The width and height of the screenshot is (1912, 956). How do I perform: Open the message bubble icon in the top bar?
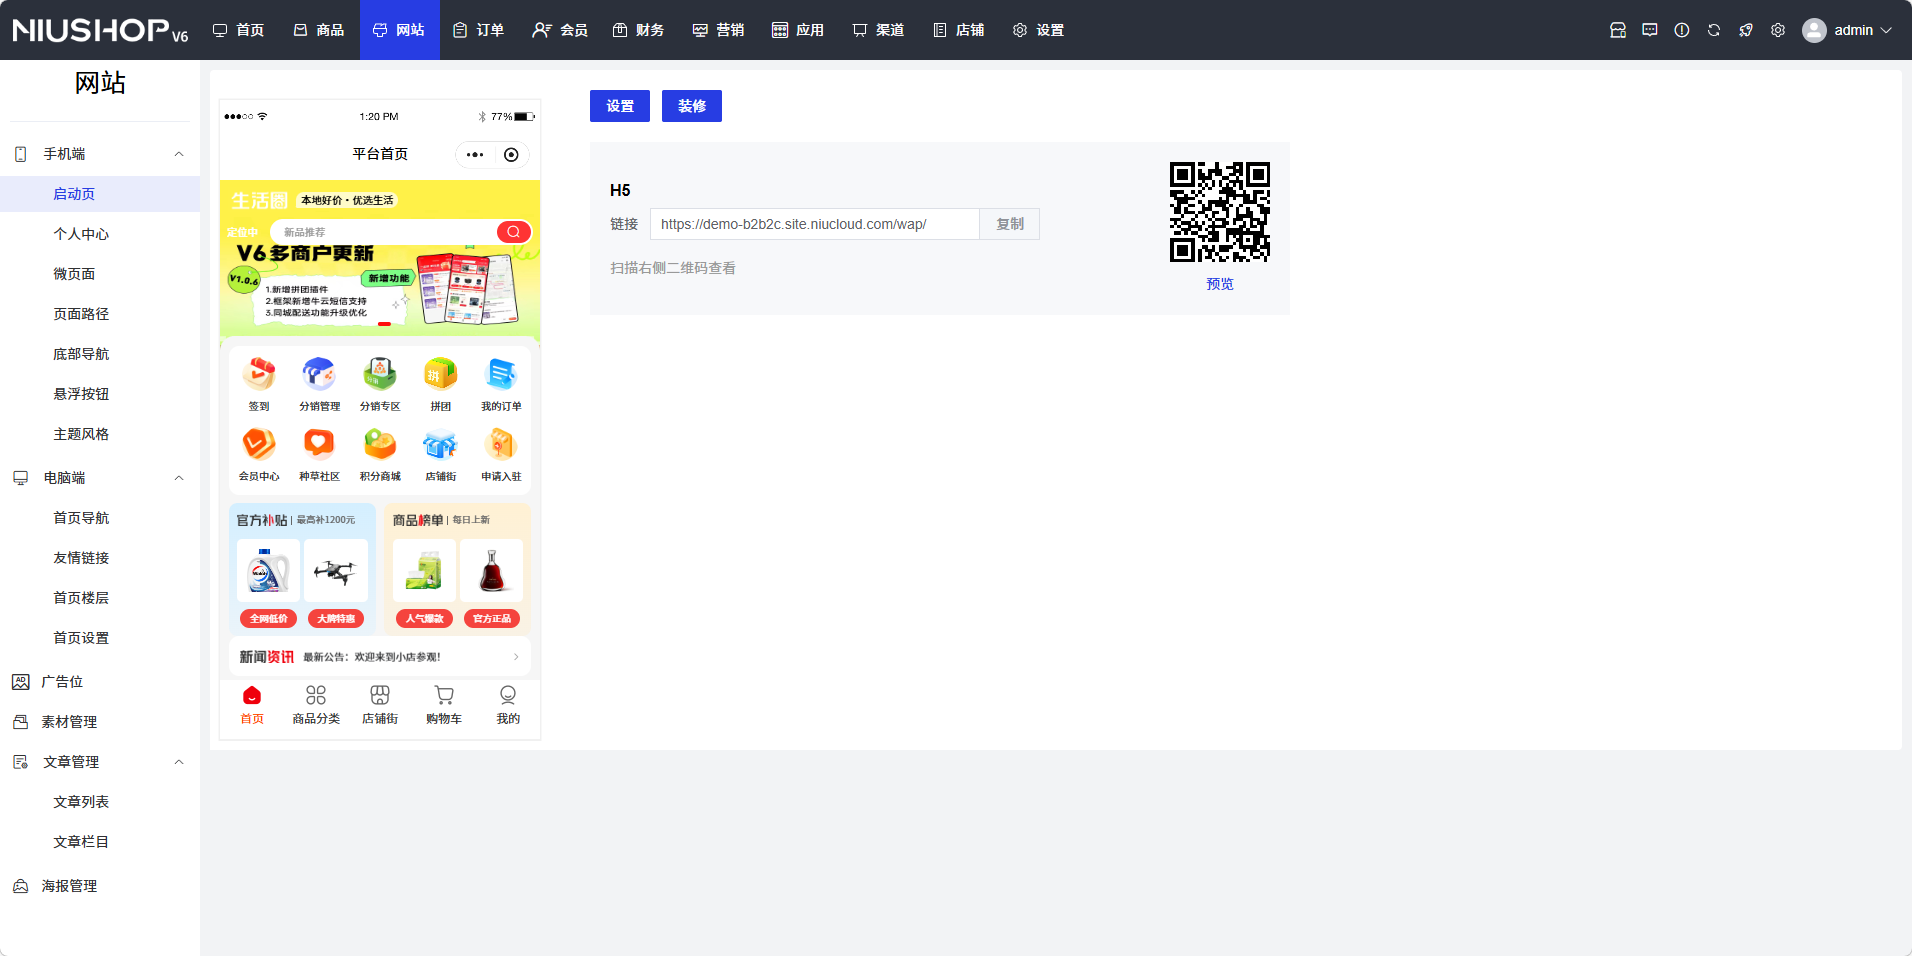(x=1650, y=30)
